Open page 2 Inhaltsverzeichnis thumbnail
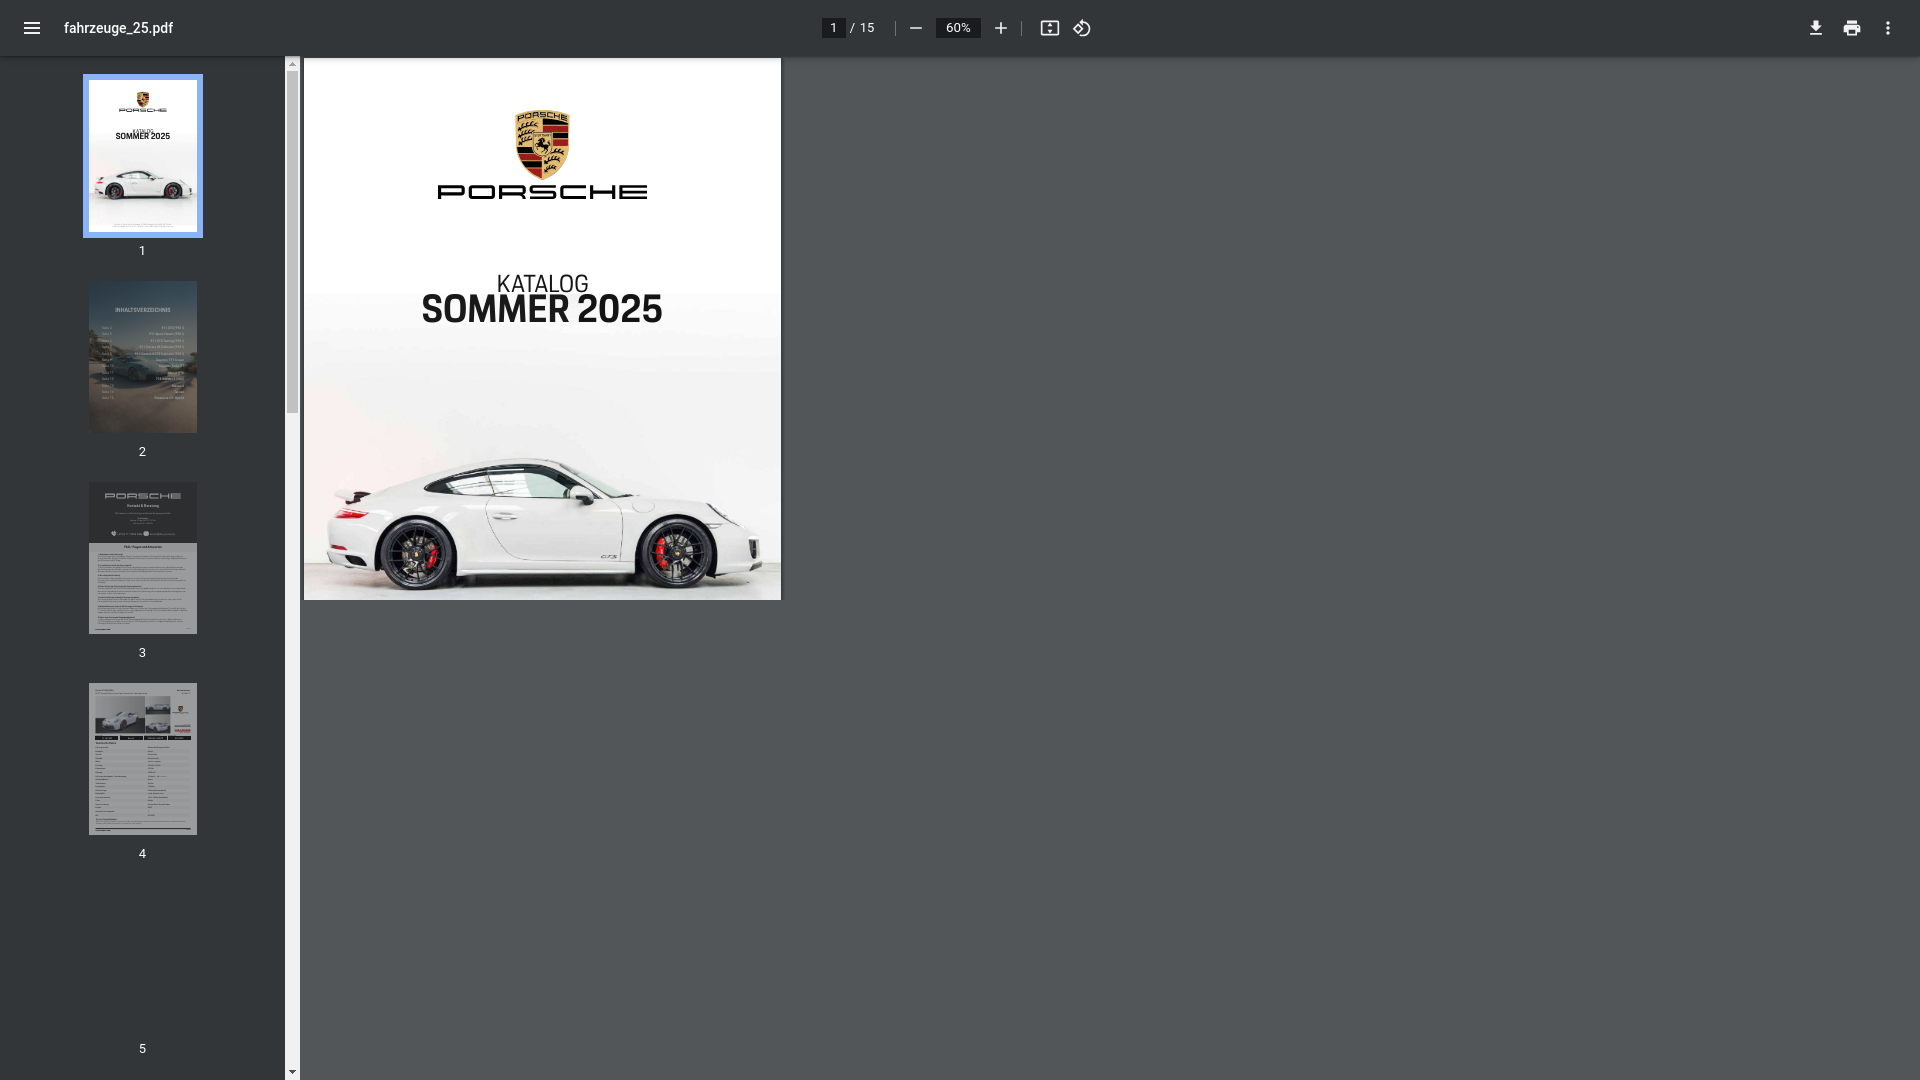 pyautogui.click(x=143, y=357)
